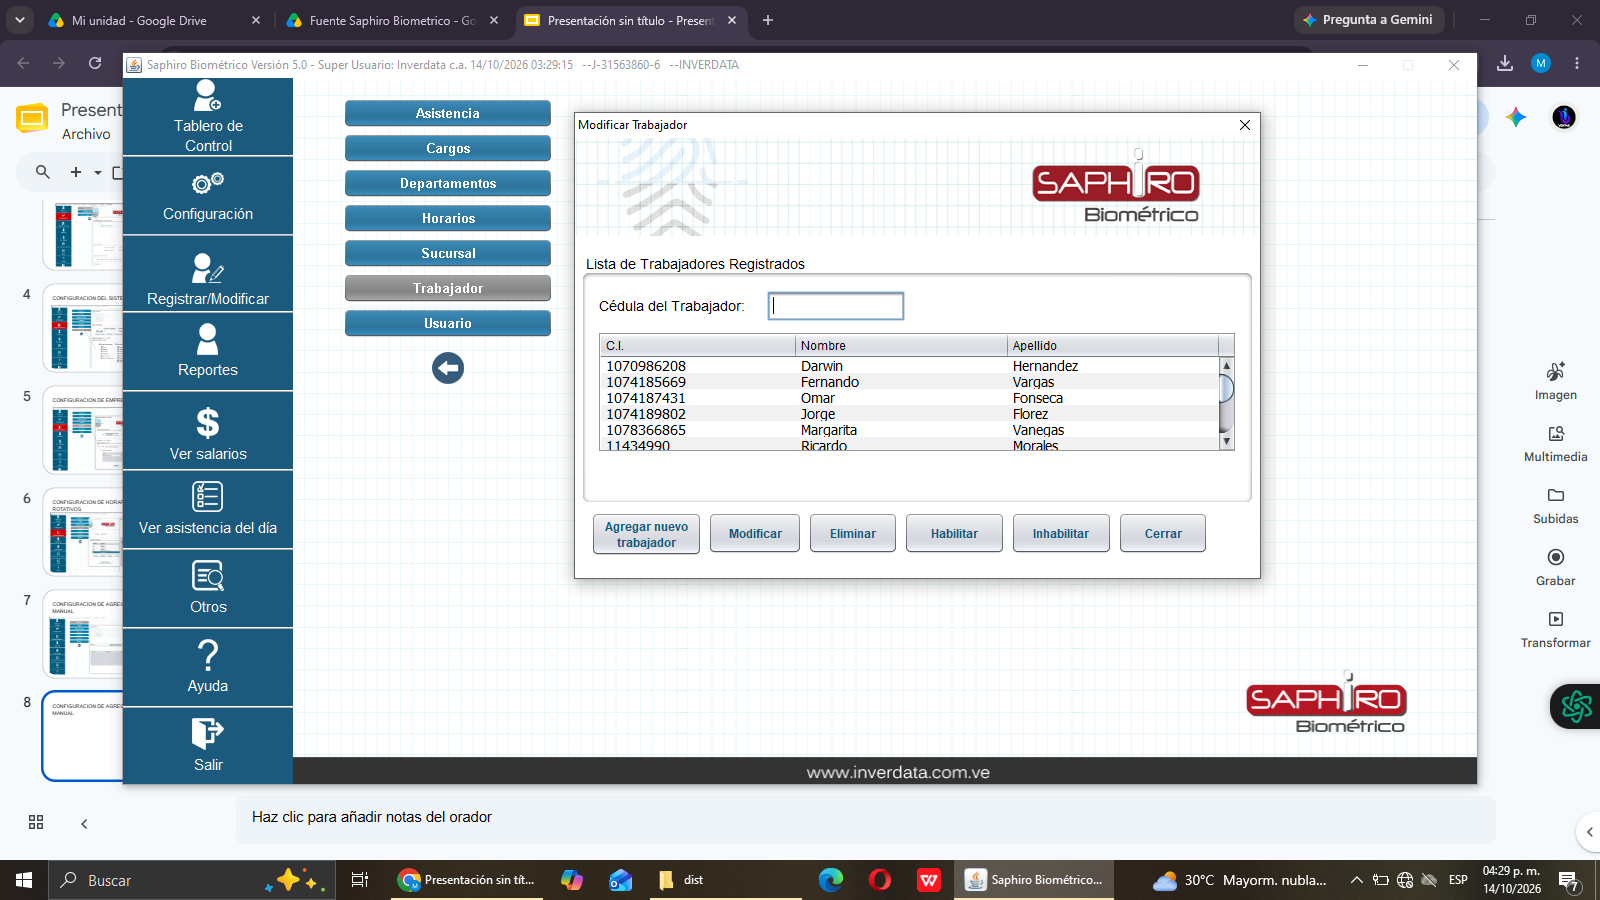The height and width of the screenshot is (900, 1600).
Task: Click the Cerrar button
Action: [1163, 534]
